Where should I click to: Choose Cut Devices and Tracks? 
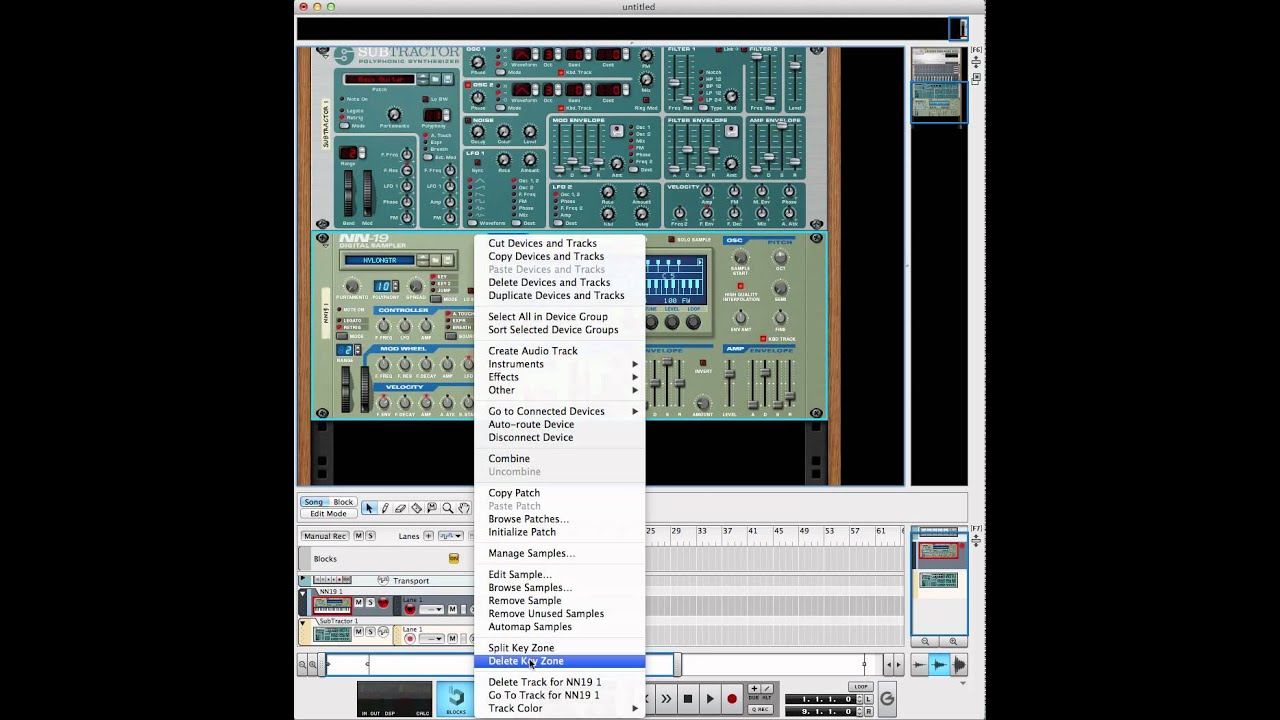point(560,243)
